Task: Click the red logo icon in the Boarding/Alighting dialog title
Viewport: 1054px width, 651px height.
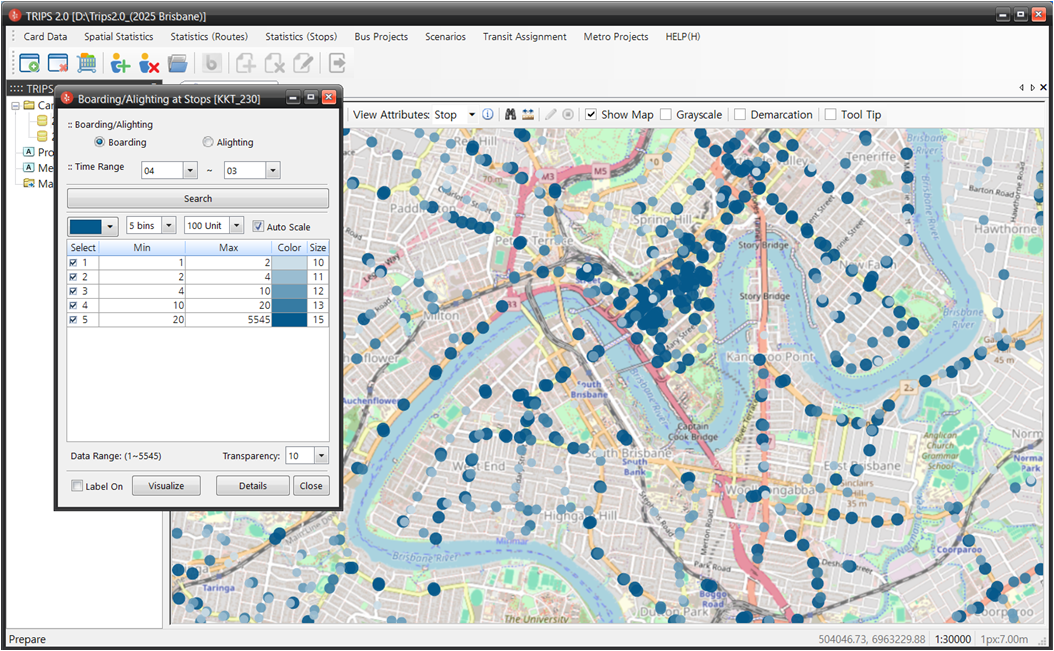Action: point(67,98)
